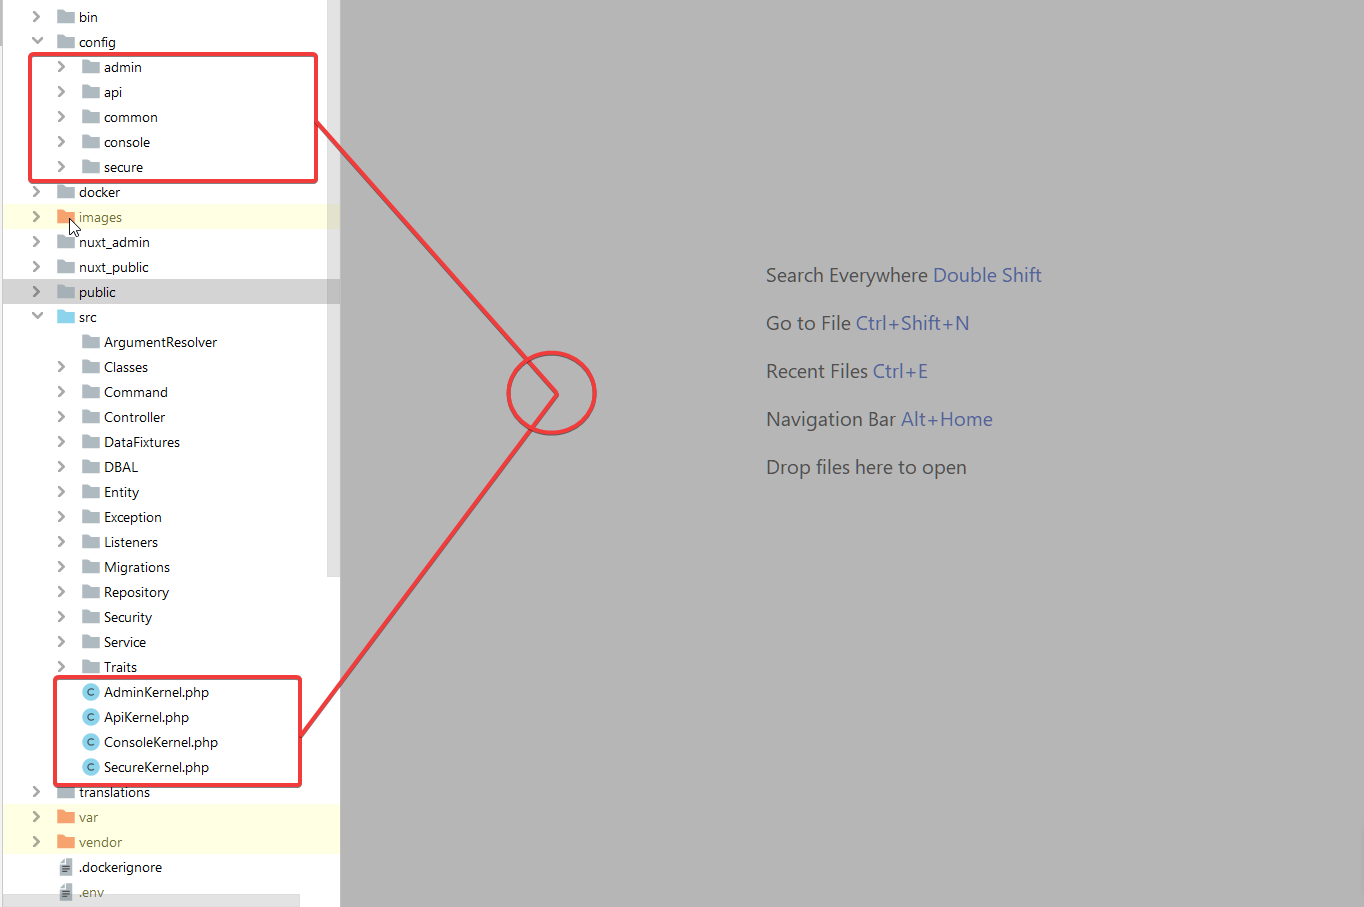This screenshot has width=1364, height=907.
Task: Expand the Classes folder chevron
Action: click(61, 367)
